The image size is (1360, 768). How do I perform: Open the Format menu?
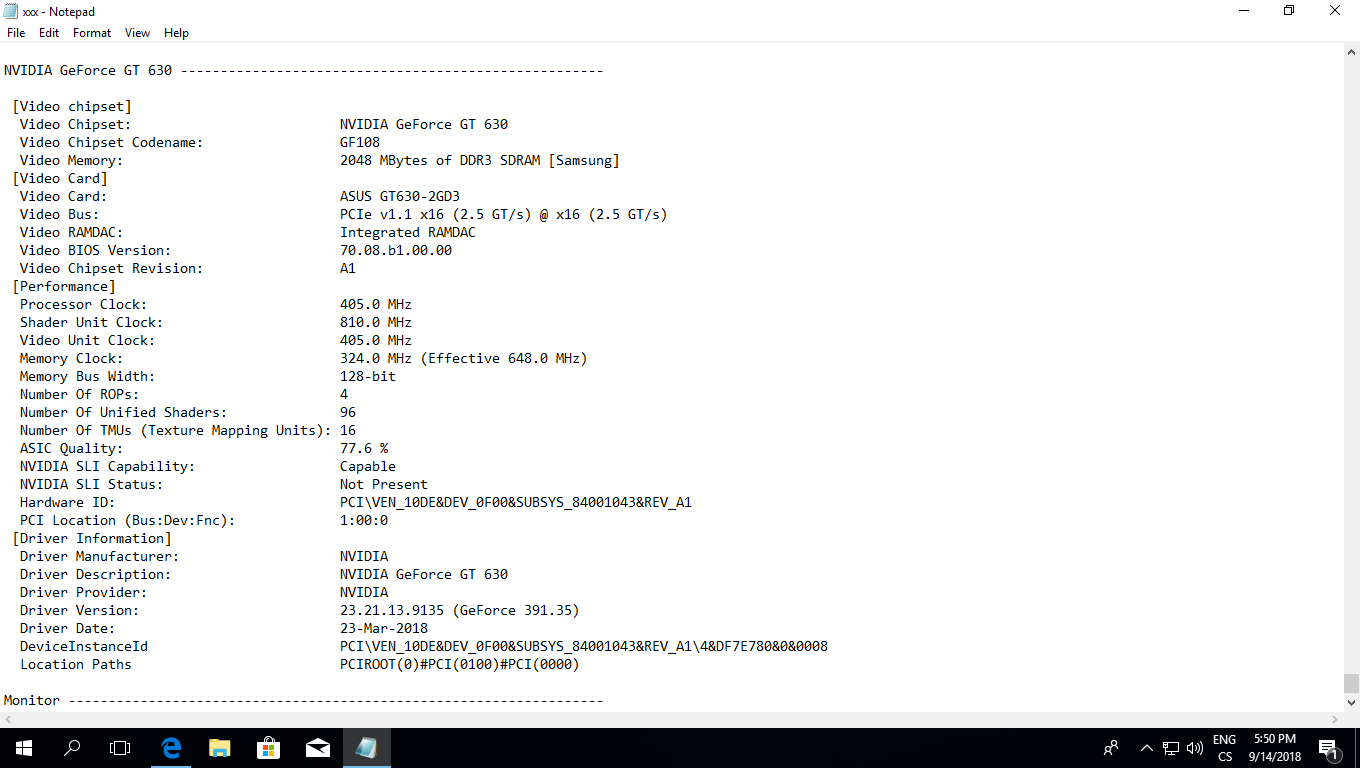click(x=92, y=33)
